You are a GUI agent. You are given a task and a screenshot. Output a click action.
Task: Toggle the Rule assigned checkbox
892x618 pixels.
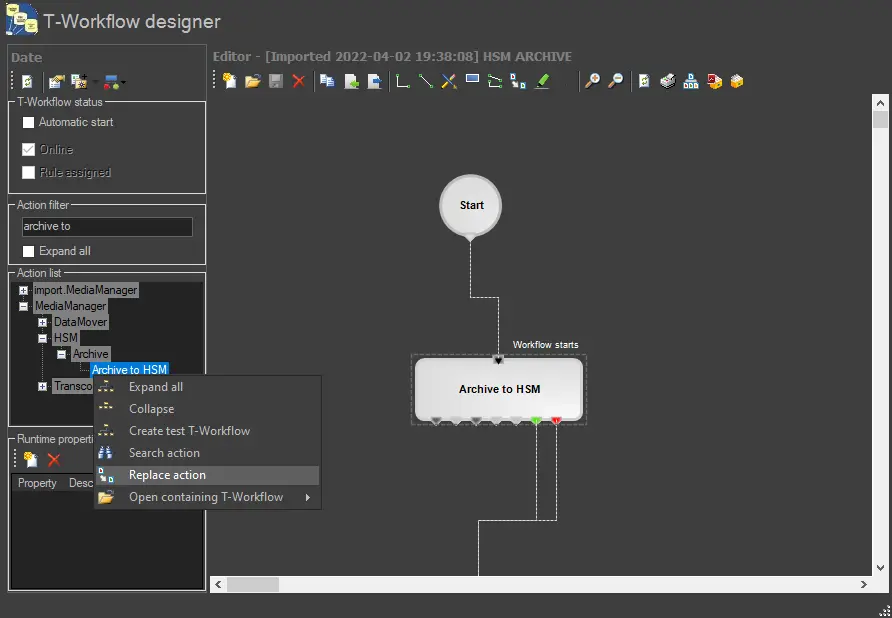click(29, 172)
